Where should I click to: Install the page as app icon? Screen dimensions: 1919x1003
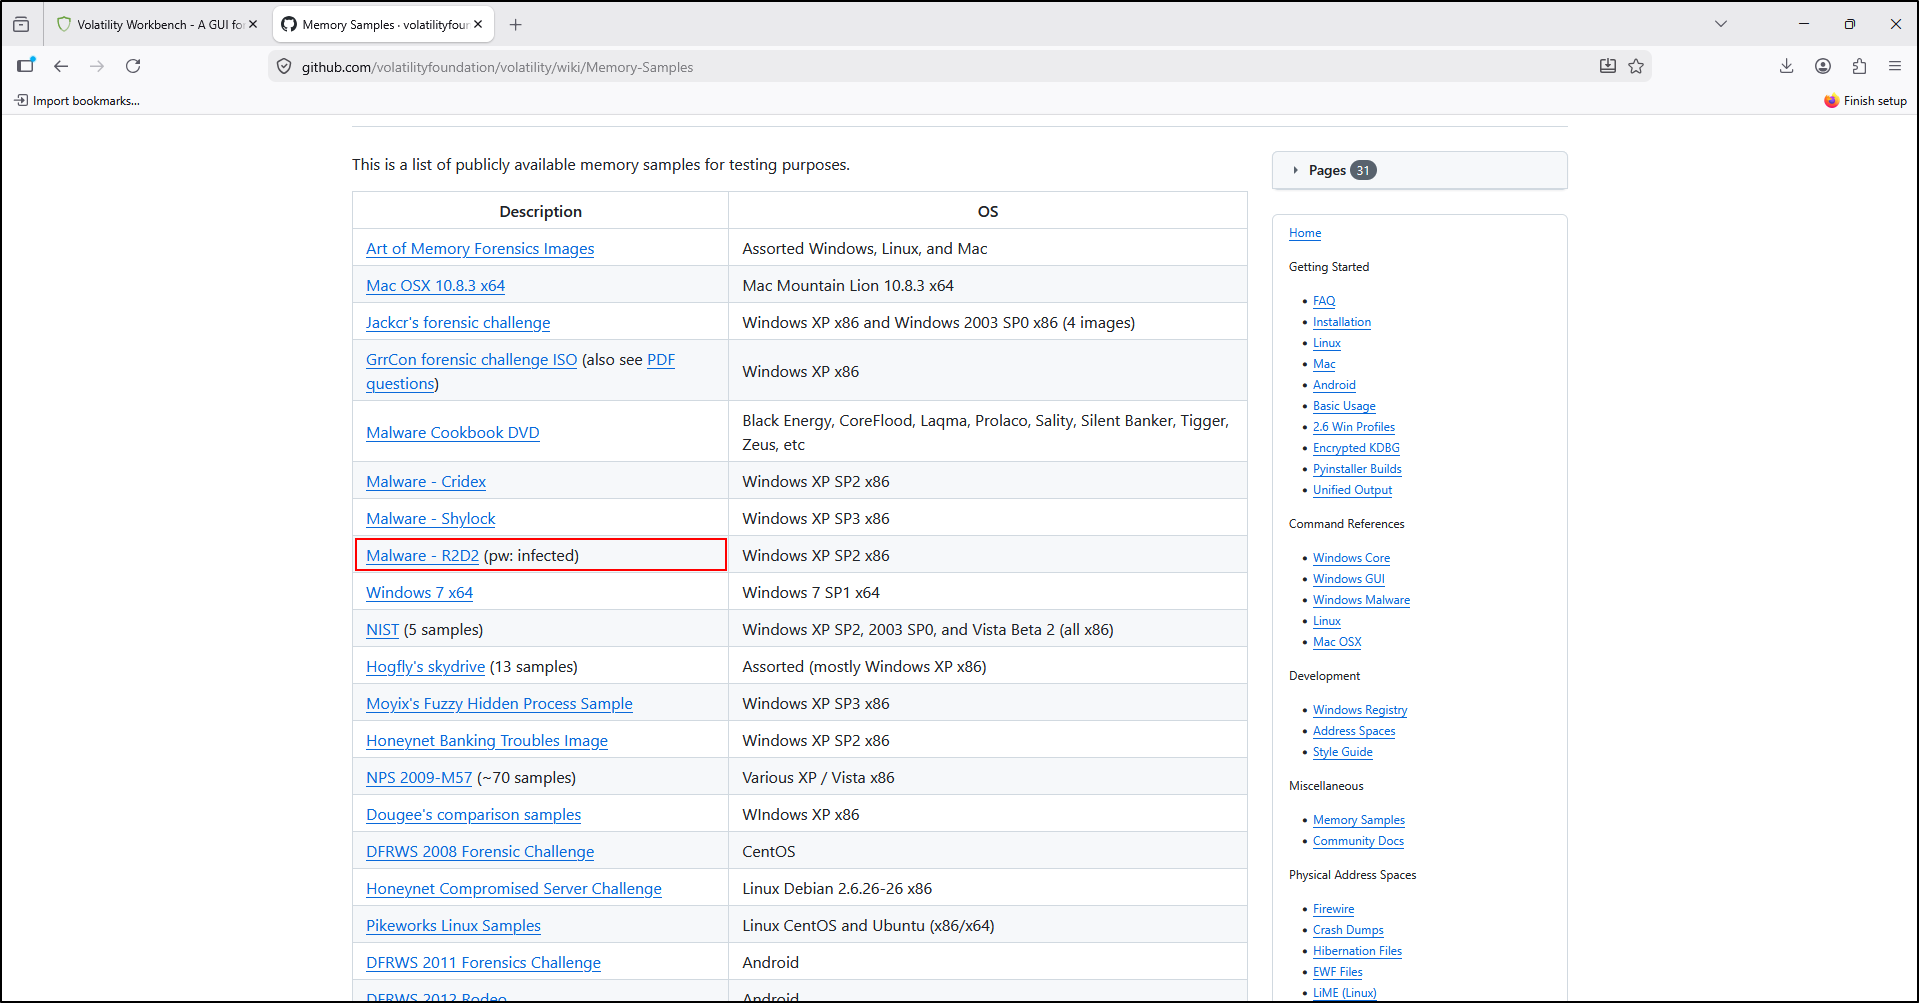pos(1608,67)
